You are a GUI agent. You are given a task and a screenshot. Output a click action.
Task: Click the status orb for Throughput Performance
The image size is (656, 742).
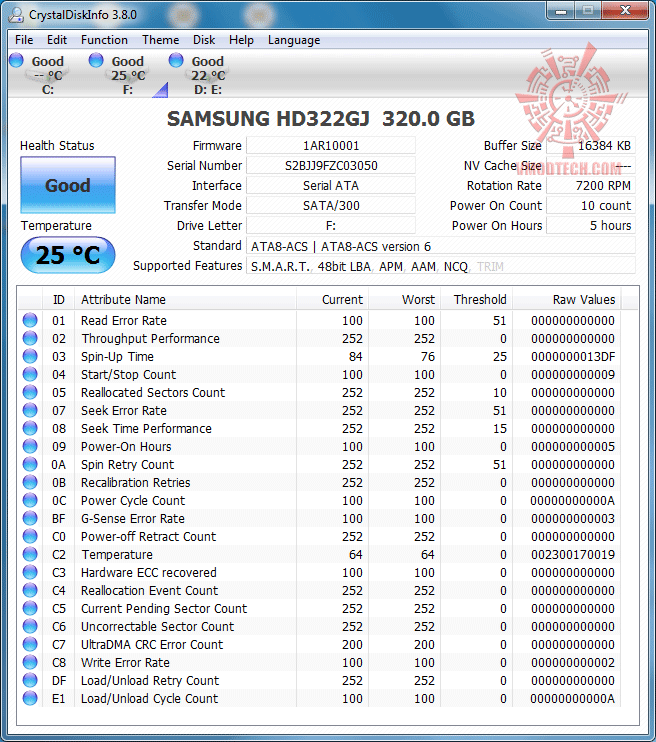coord(30,338)
